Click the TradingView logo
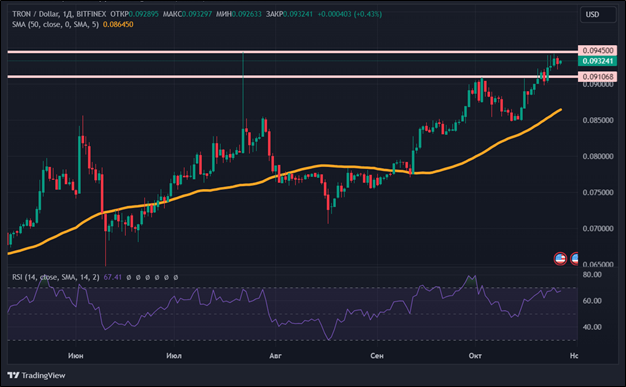 point(36,375)
